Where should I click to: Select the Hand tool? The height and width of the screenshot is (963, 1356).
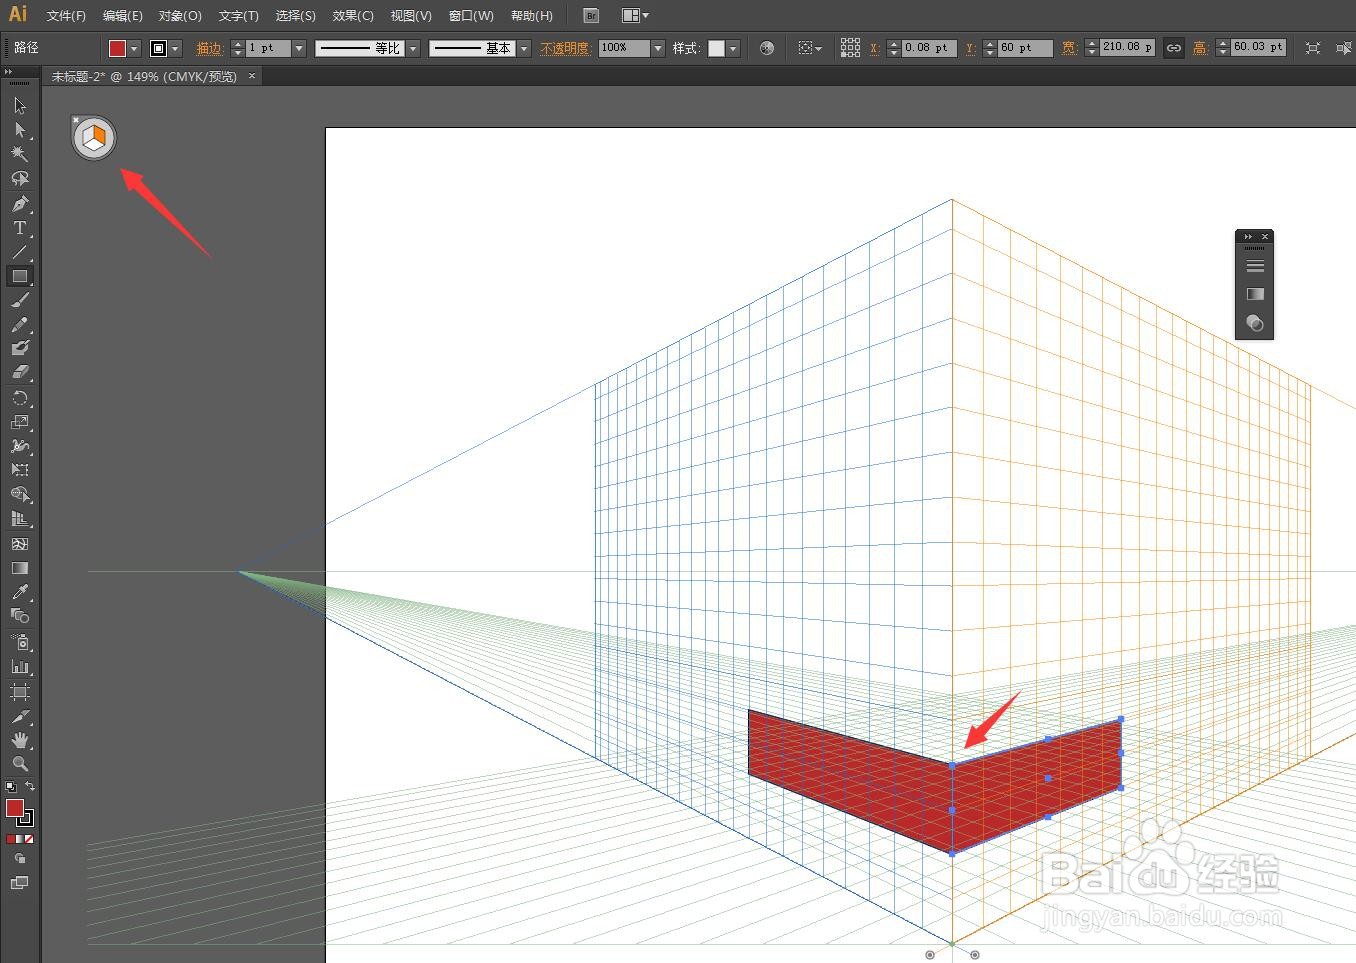tap(20, 740)
